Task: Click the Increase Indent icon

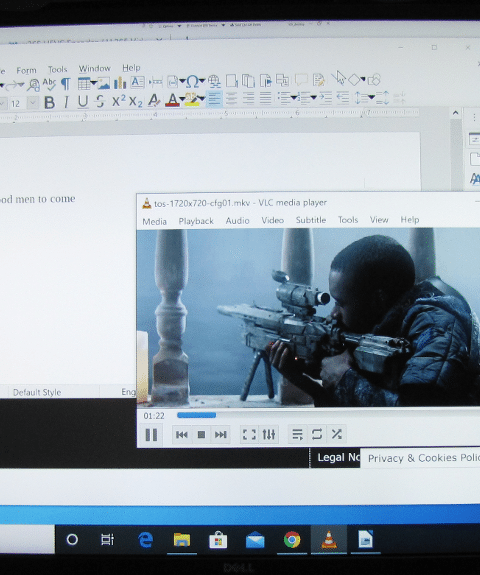Action: pyautogui.click(x=325, y=98)
